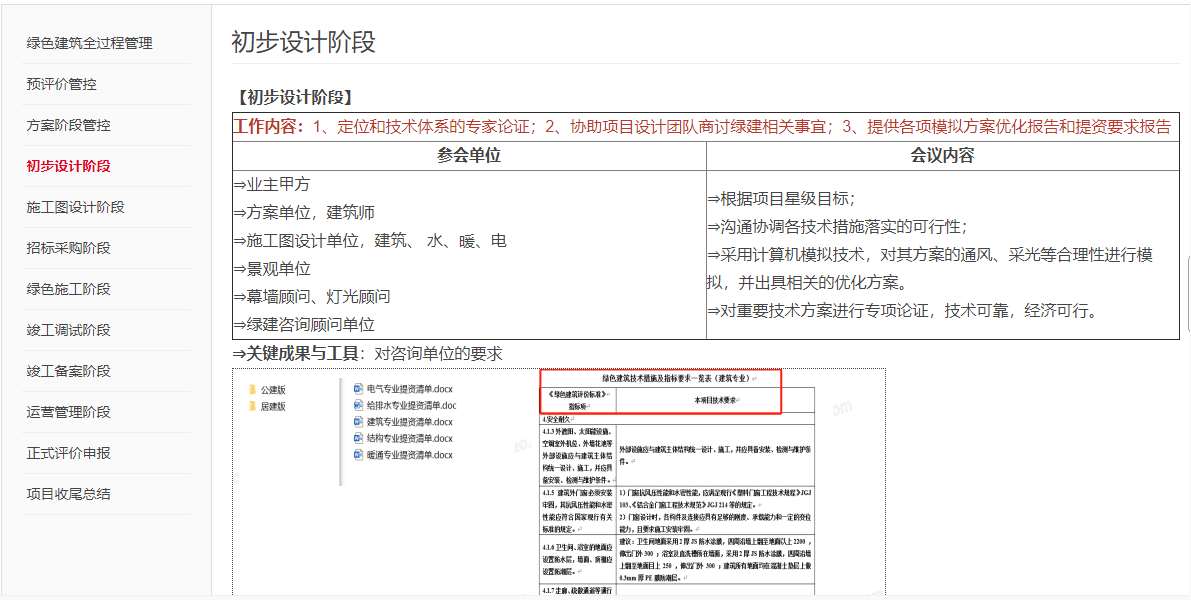Click the 建筑专业提资清单.docx file icon

[358, 421]
